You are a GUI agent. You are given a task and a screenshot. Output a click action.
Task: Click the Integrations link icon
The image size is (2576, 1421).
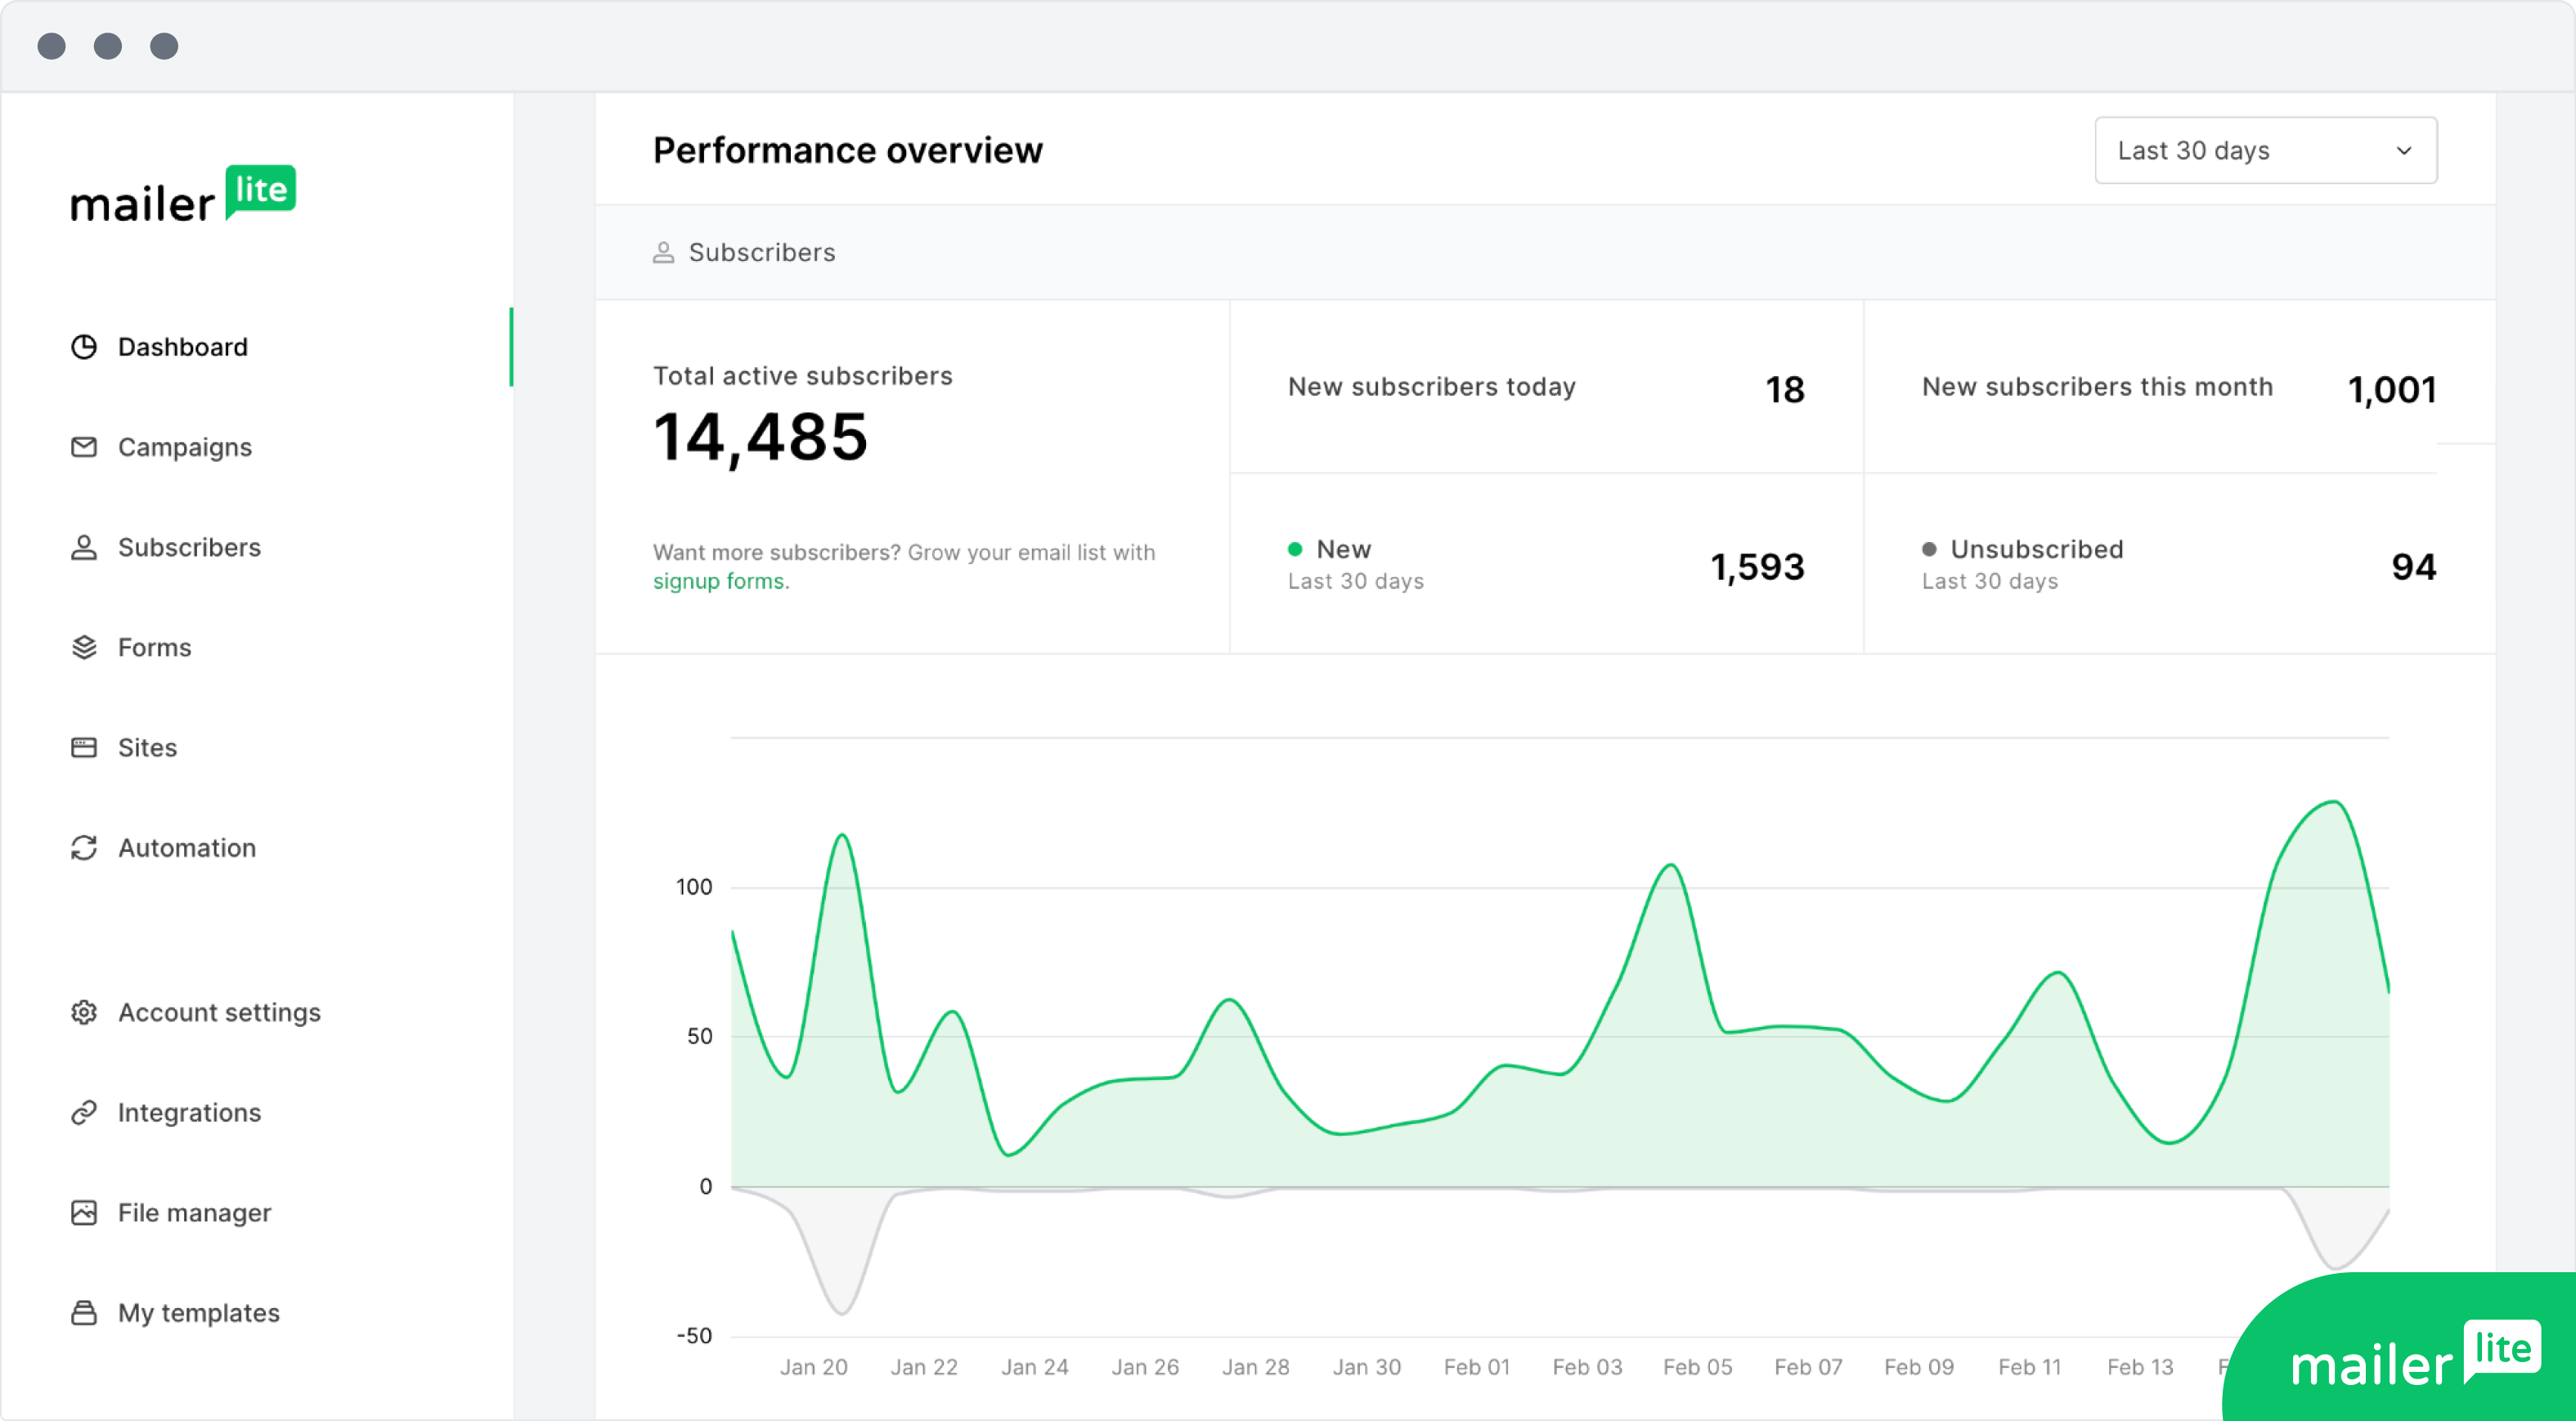(85, 1112)
